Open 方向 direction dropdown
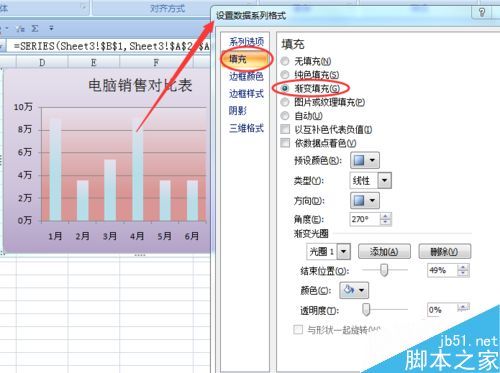This screenshot has height=373, width=500. click(x=365, y=201)
